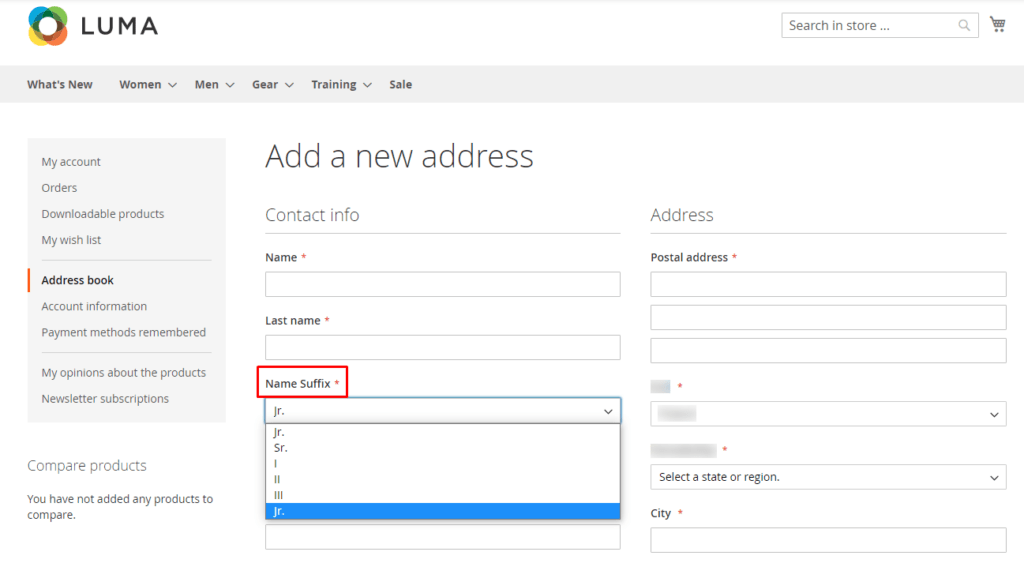Open My account in sidebar
The width and height of the screenshot is (1024, 563).
tap(71, 162)
